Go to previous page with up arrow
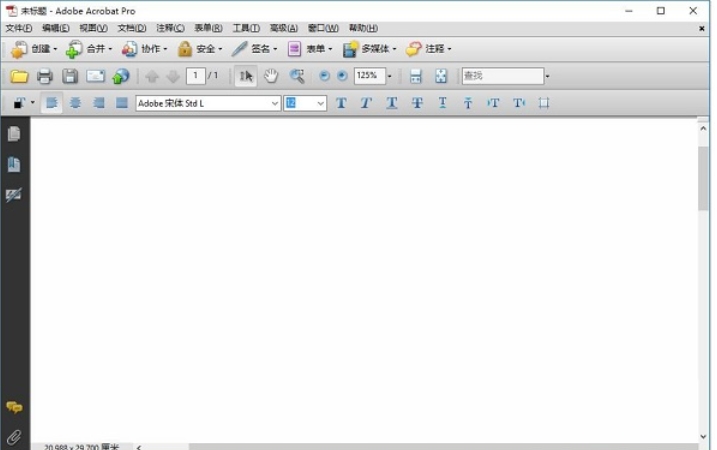Image resolution: width=717 pixels, height=450 pixels. [152, 76]
